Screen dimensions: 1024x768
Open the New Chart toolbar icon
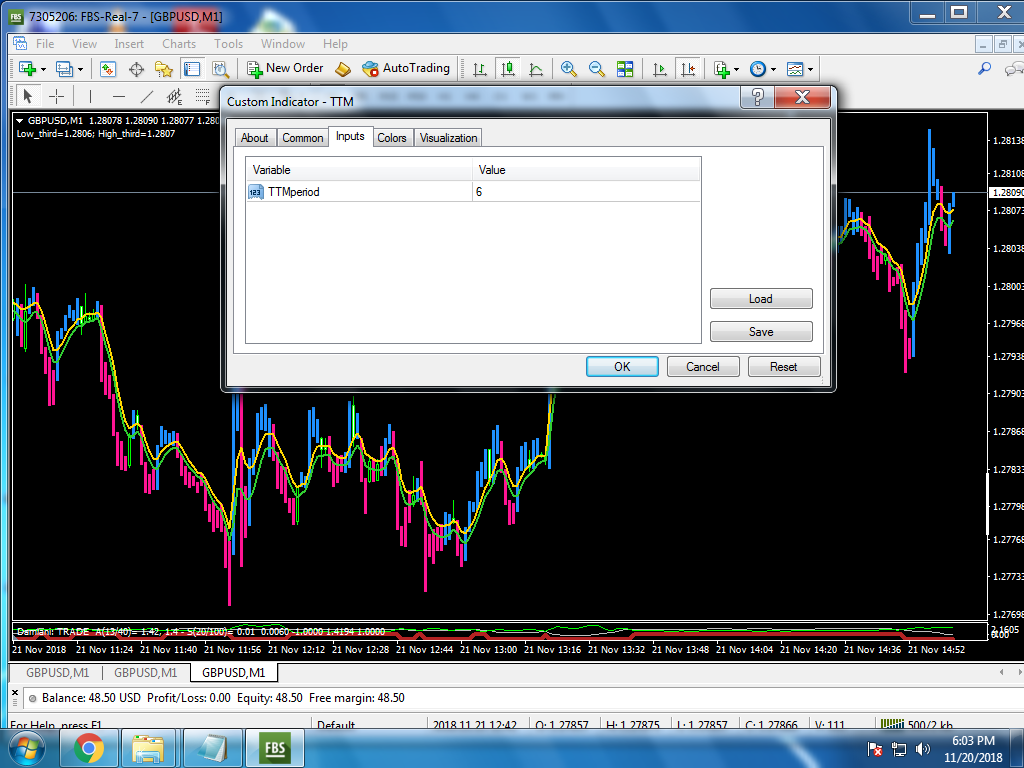(x=27, y=69)
